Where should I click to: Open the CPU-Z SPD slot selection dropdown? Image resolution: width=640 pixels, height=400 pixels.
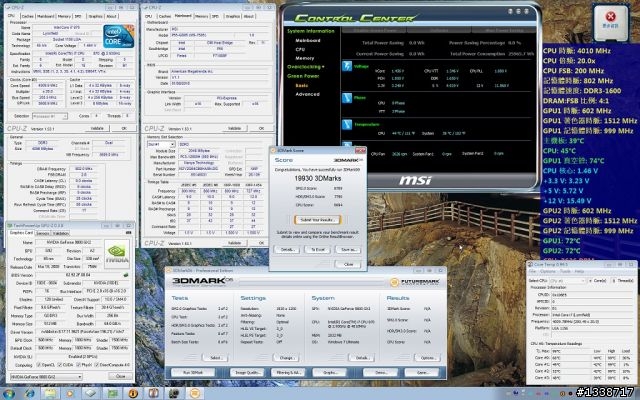click(161, 144)
